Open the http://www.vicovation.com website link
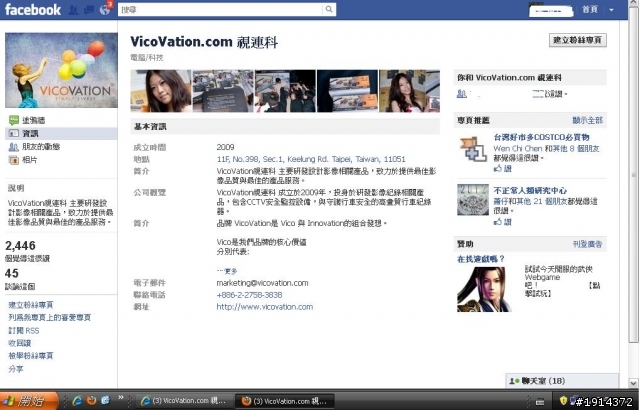The image size is (640, 410). (x=264, y=307)
